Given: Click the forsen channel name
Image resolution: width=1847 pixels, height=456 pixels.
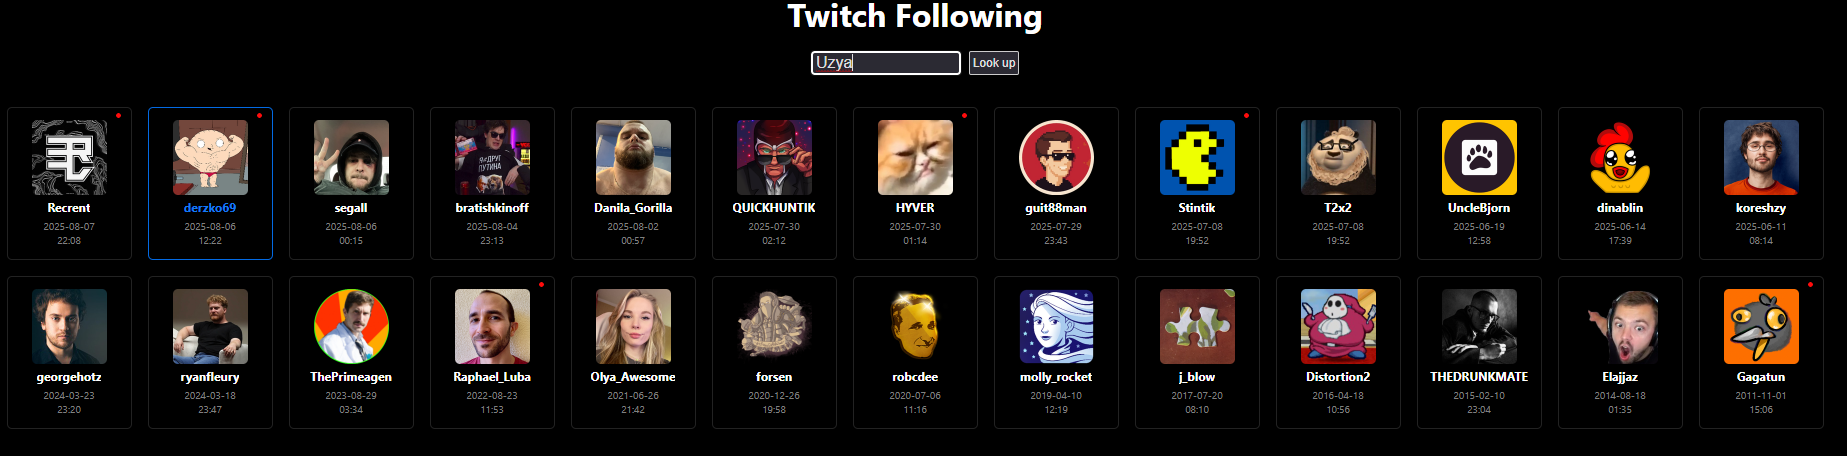Looking at the screenshot, I should [x=774, y=377].
